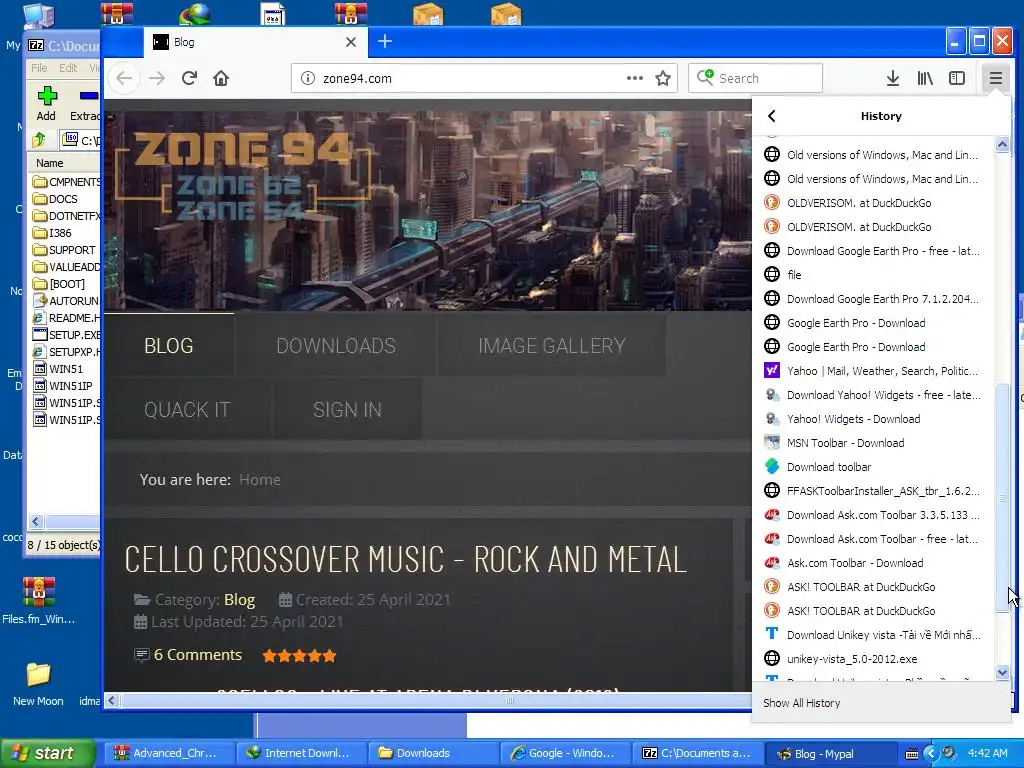
Task: Go back in browser navigation
Action: (x=124, y=78)
